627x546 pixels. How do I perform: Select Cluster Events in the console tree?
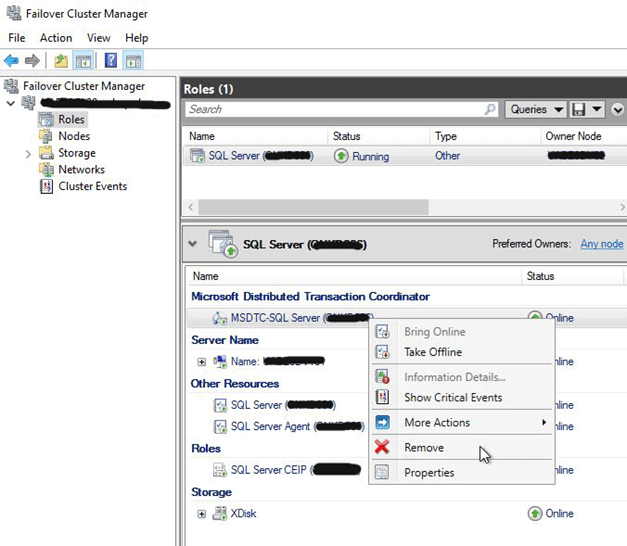coord(93,186)
